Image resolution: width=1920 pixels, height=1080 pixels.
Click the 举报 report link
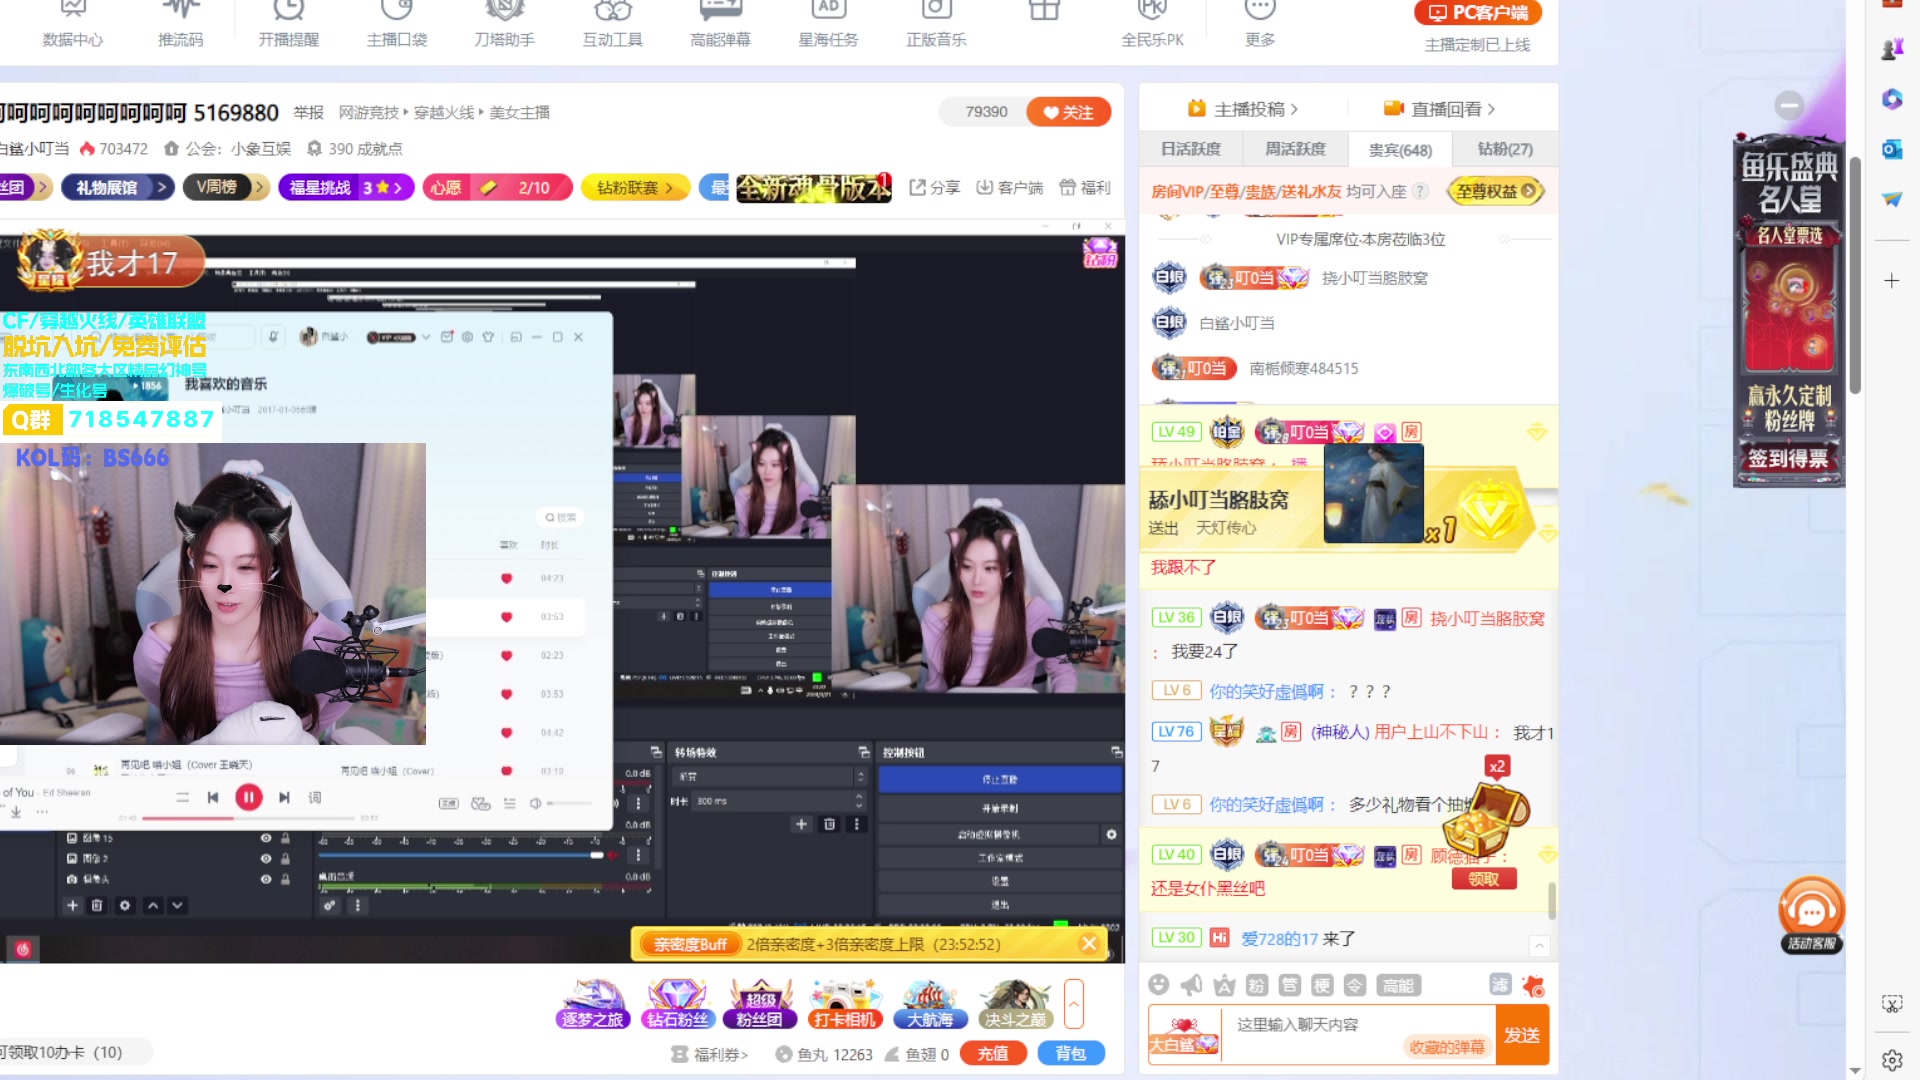point(308,112)
